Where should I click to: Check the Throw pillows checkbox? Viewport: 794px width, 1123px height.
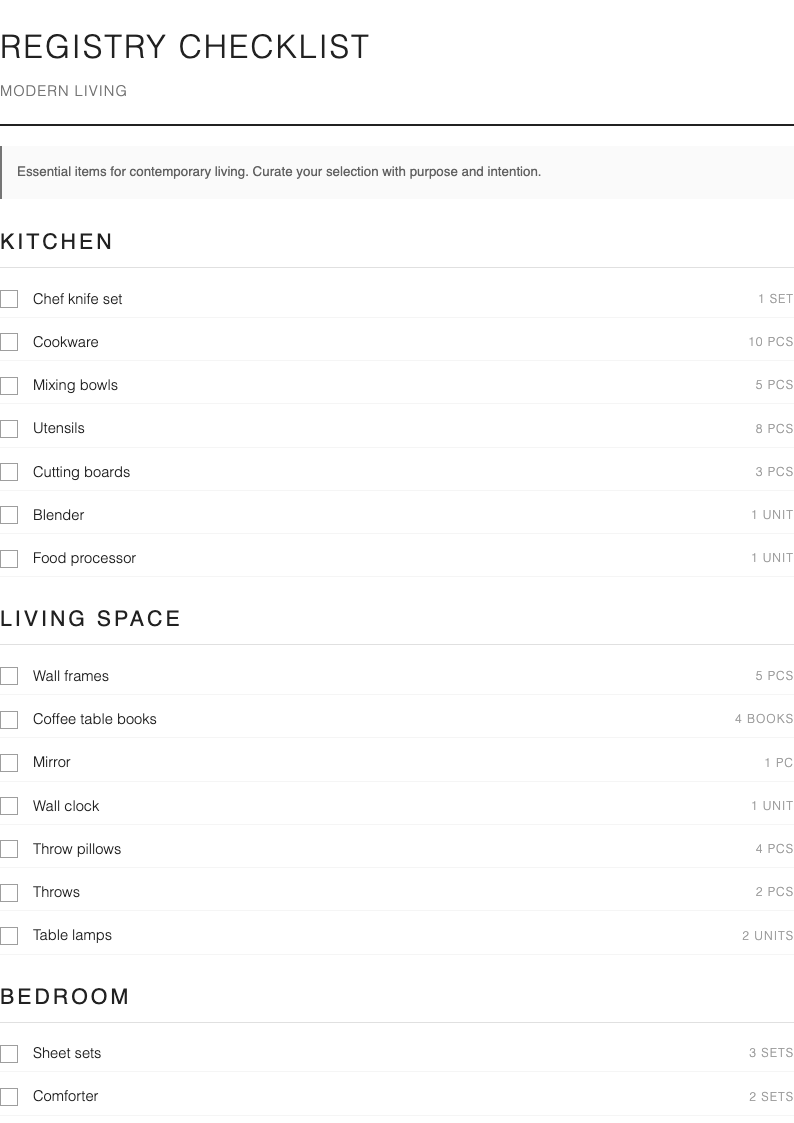coord(9,848)
